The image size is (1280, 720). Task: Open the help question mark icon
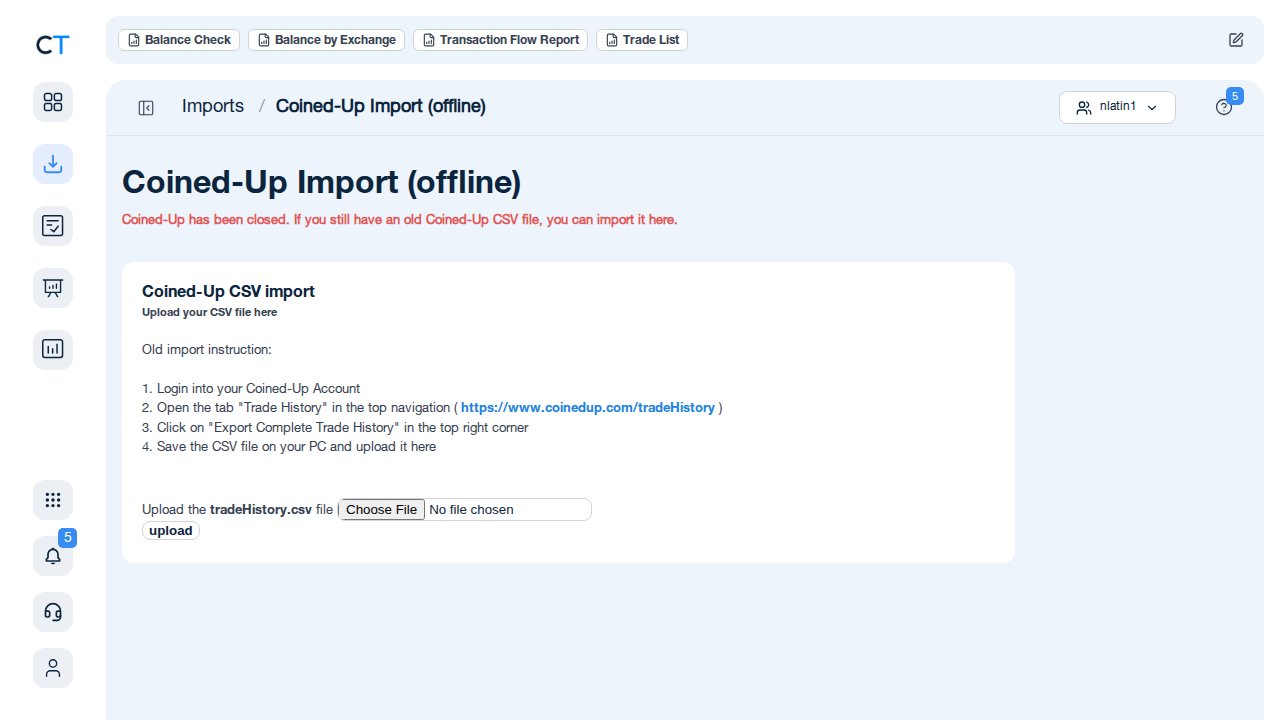coord(1224,107)
